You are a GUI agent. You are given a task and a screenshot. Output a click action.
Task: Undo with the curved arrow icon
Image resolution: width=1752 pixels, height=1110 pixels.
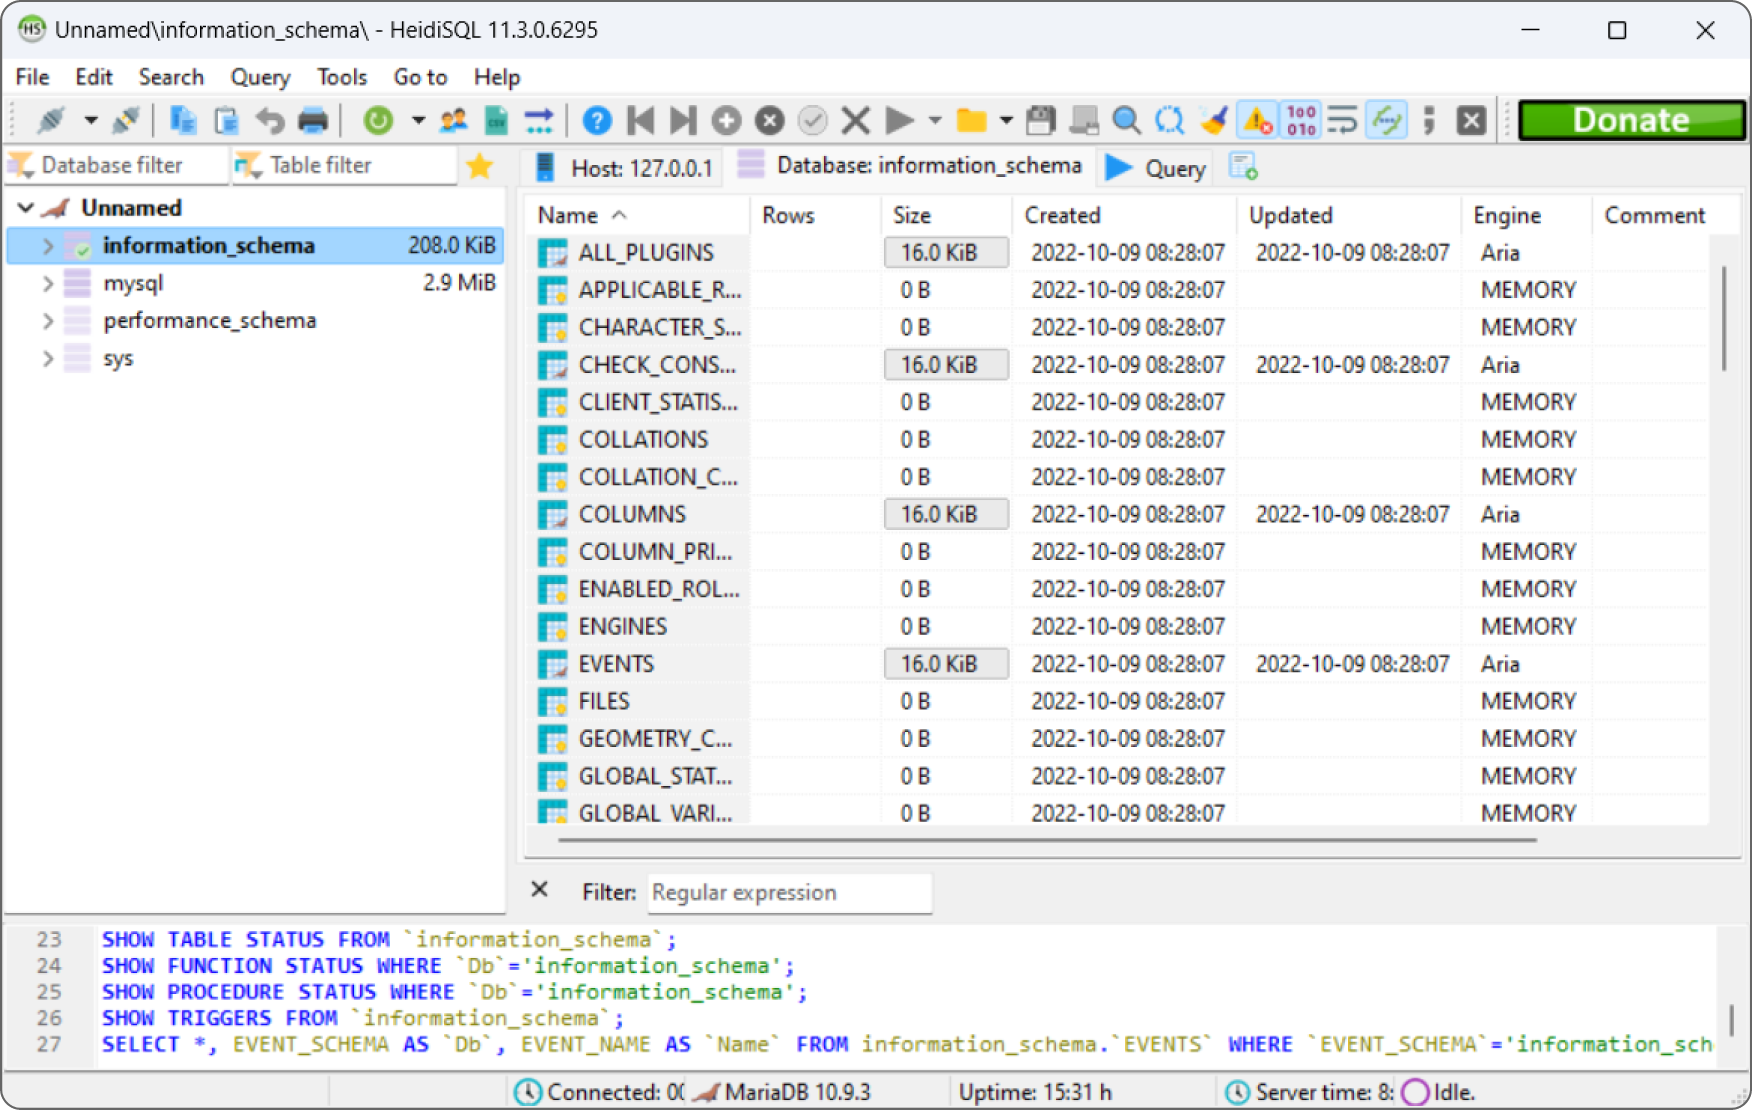(269, 121)
